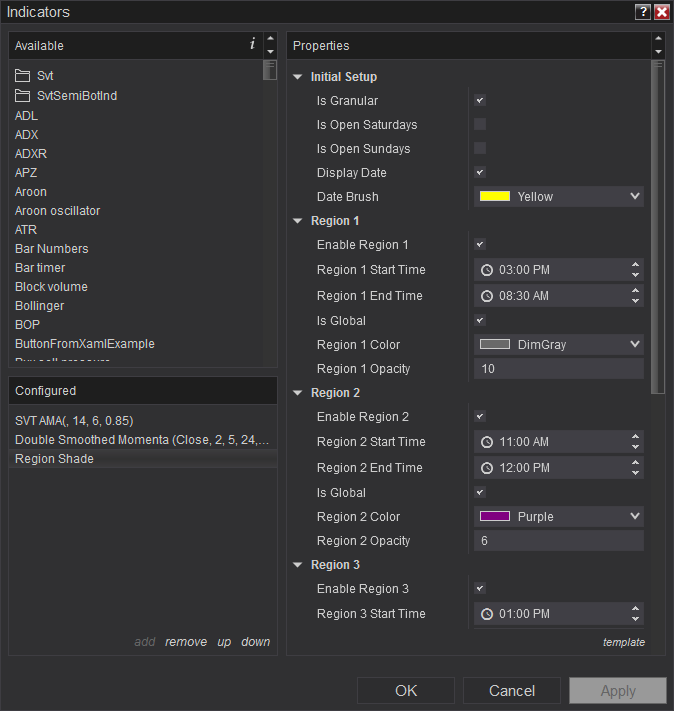The height and width of the screenshot is (711, 674).
Task: Click the info icon in Available header
Action: 252,45
